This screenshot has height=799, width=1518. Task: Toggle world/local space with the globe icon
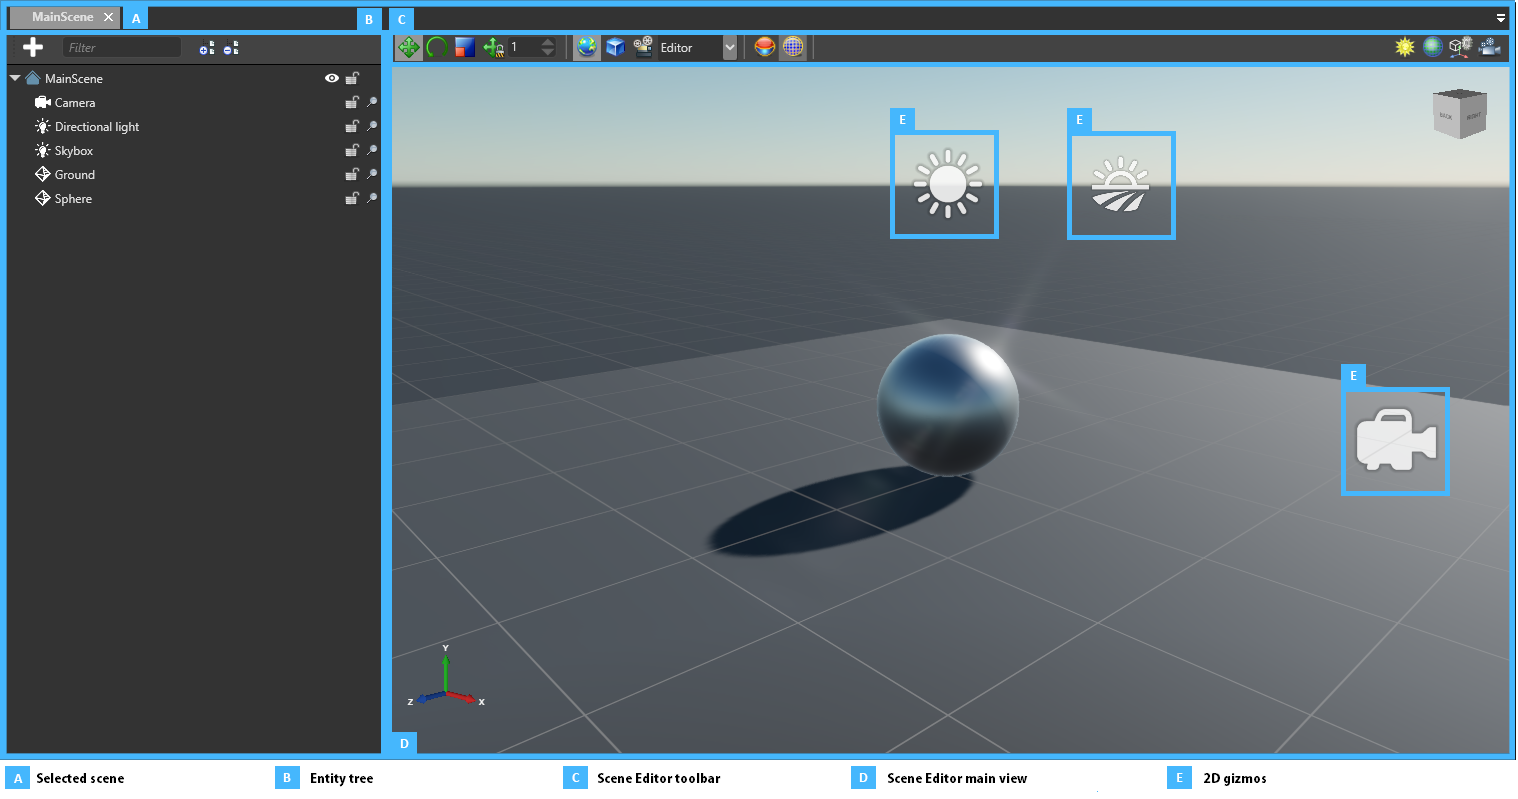[x=586, y=47]
